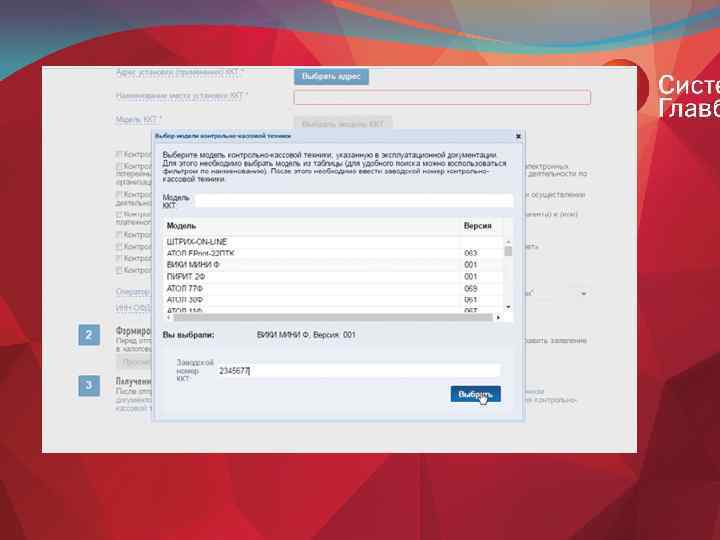Screen dimensions: 720x540
Task: Select the ШТРИХ-ON-LINE model row
Action: (333, 242)
